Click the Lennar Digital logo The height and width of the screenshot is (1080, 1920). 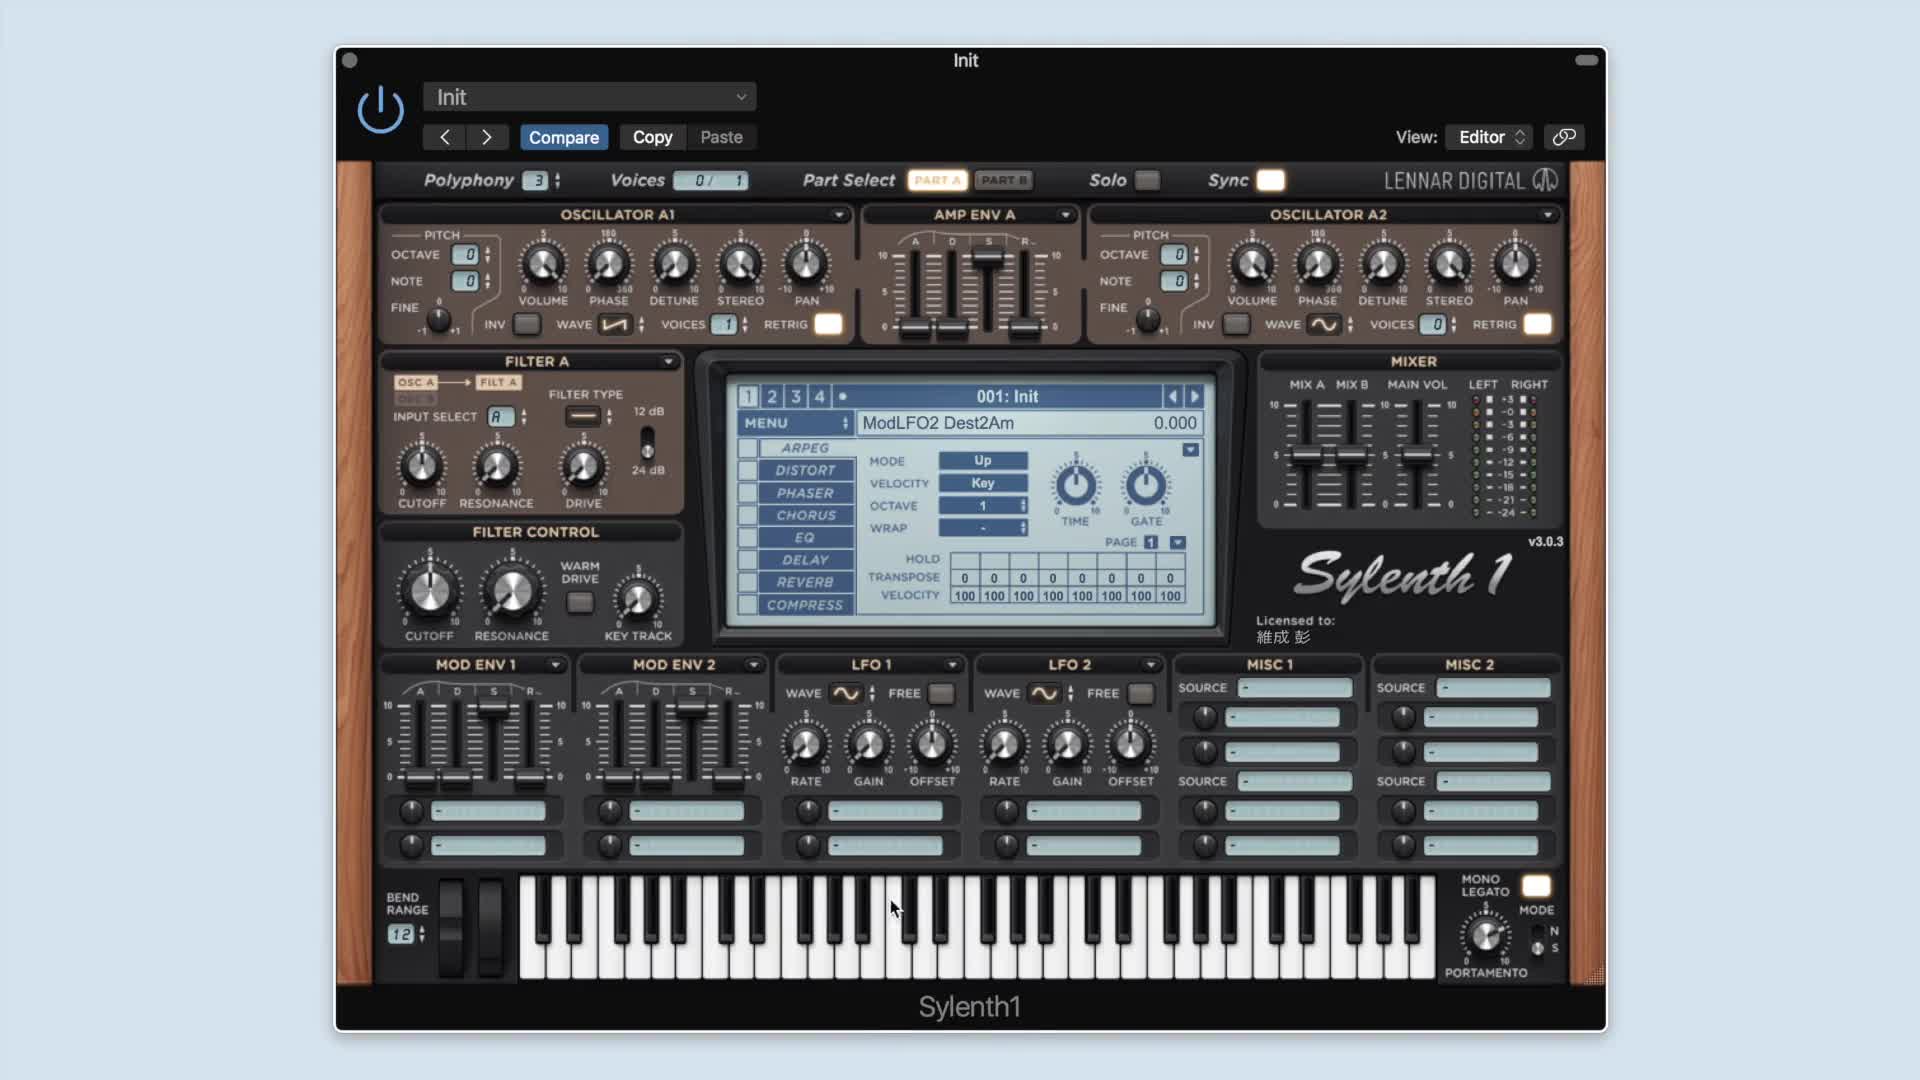coord(1470,180)
